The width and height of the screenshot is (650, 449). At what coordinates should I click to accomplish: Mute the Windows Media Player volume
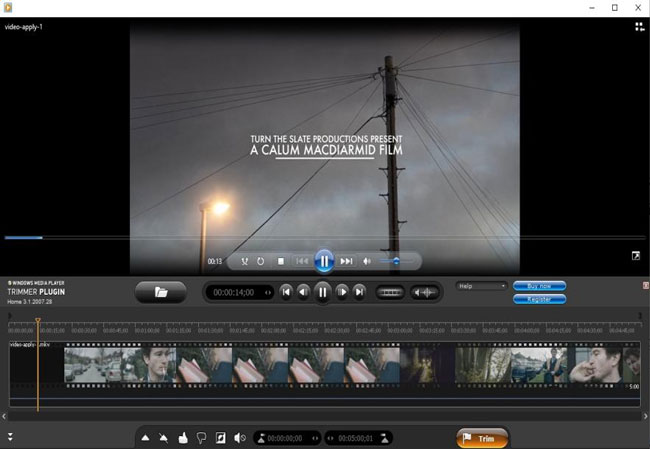point(367,261)
